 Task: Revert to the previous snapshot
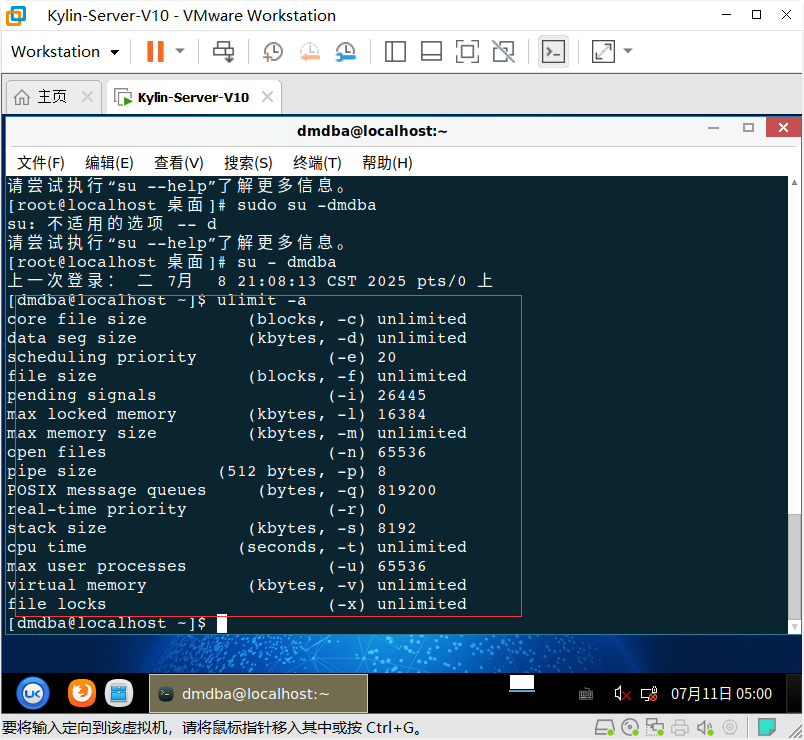pyautogui.click(x=310, y=52)
